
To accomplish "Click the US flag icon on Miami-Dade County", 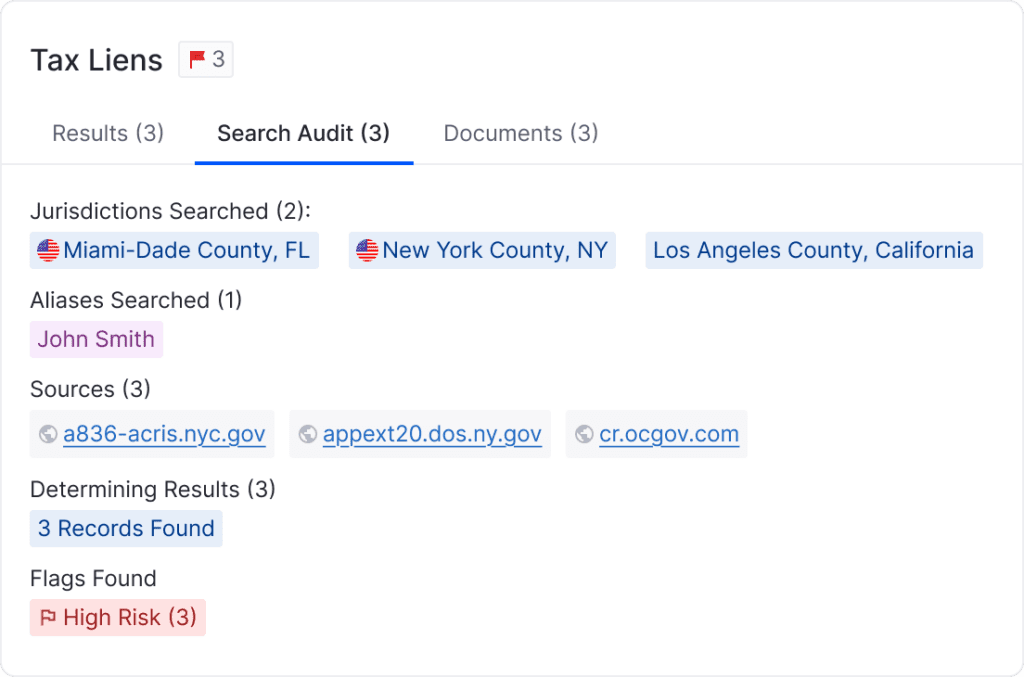I will (48, 250).
